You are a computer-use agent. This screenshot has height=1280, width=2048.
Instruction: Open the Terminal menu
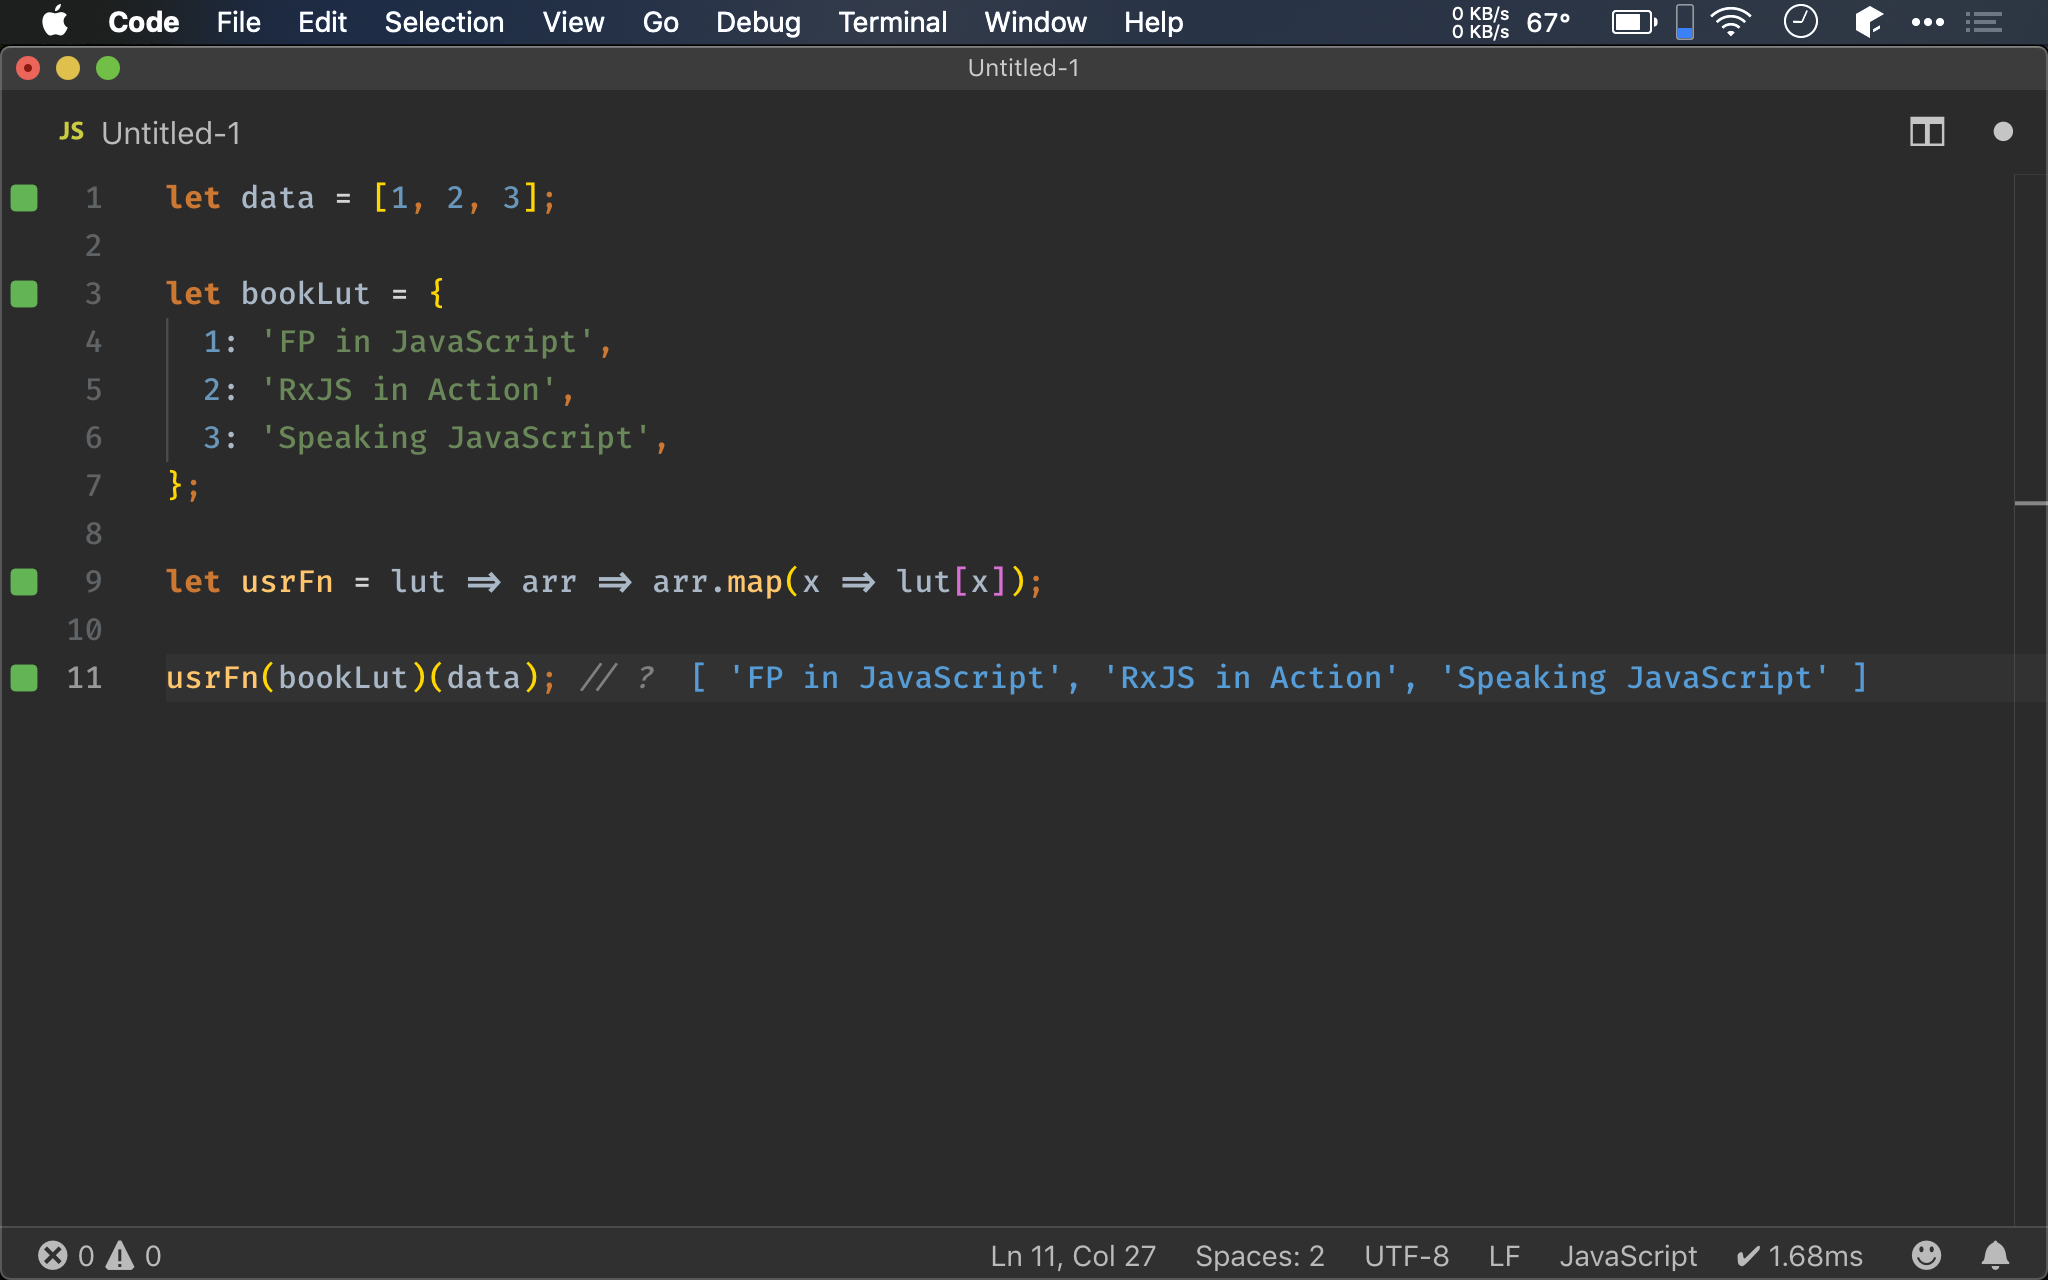click(892, 22)
